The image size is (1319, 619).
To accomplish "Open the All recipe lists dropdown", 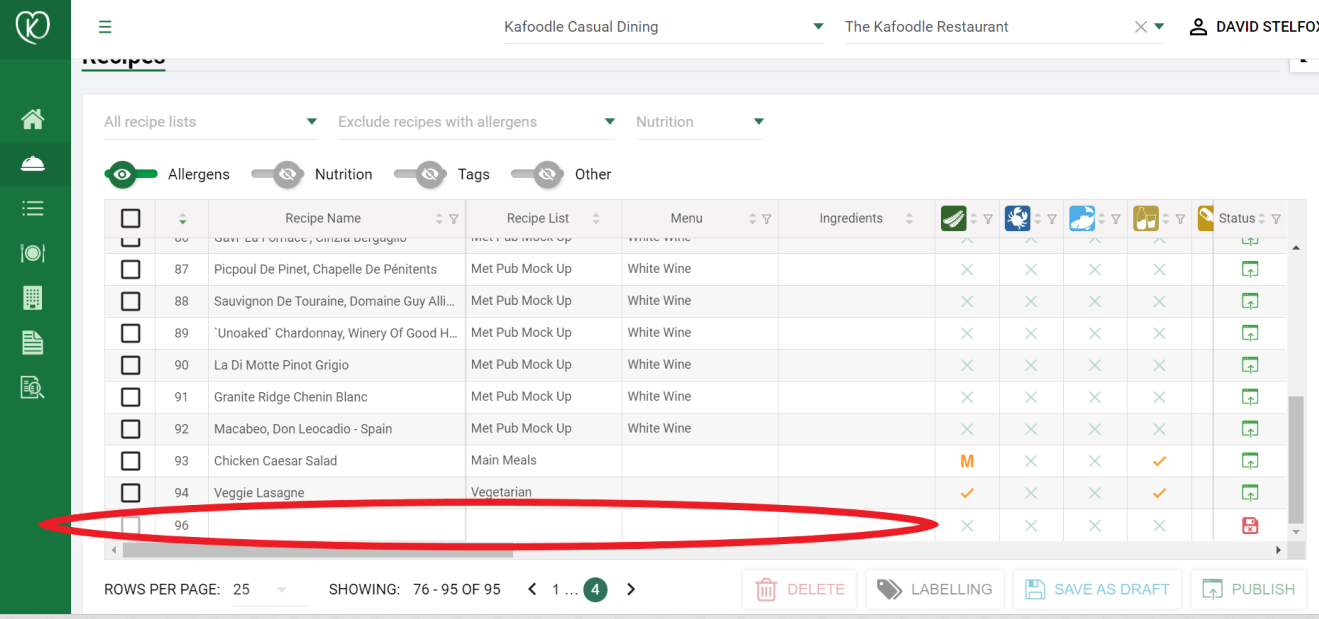I will coord(211,122).
